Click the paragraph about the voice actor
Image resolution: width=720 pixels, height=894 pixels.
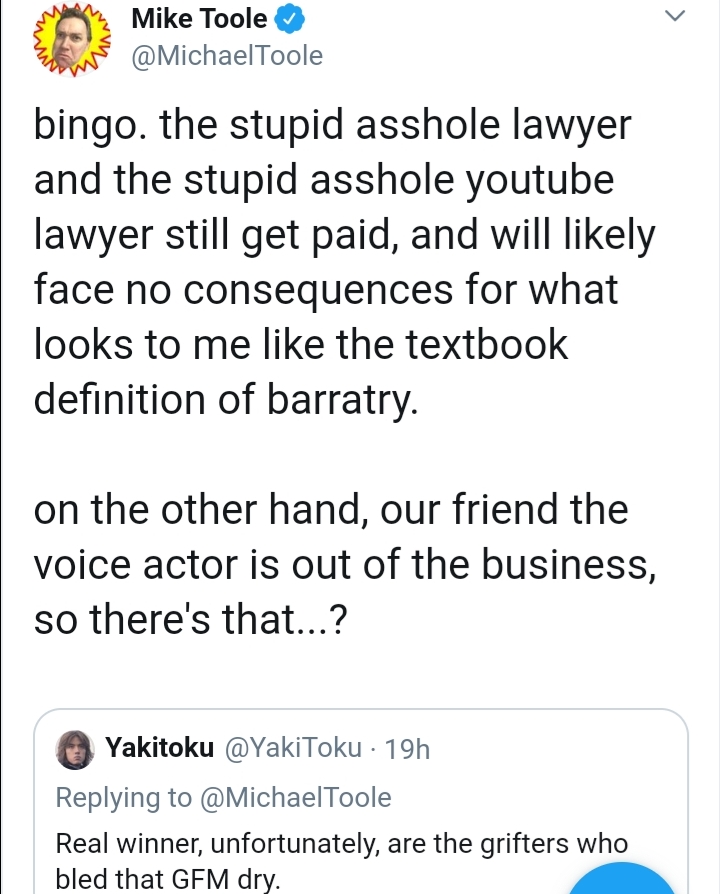[344, 563]
